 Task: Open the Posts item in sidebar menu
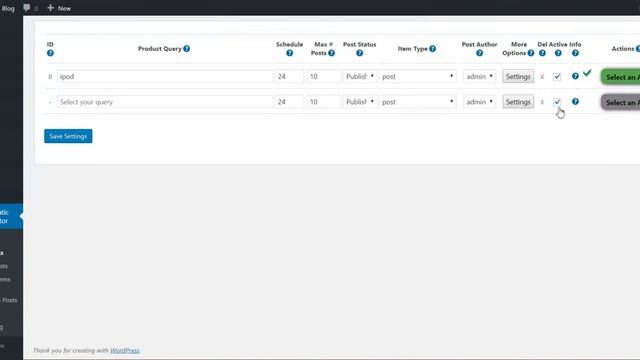pos(9,300)
